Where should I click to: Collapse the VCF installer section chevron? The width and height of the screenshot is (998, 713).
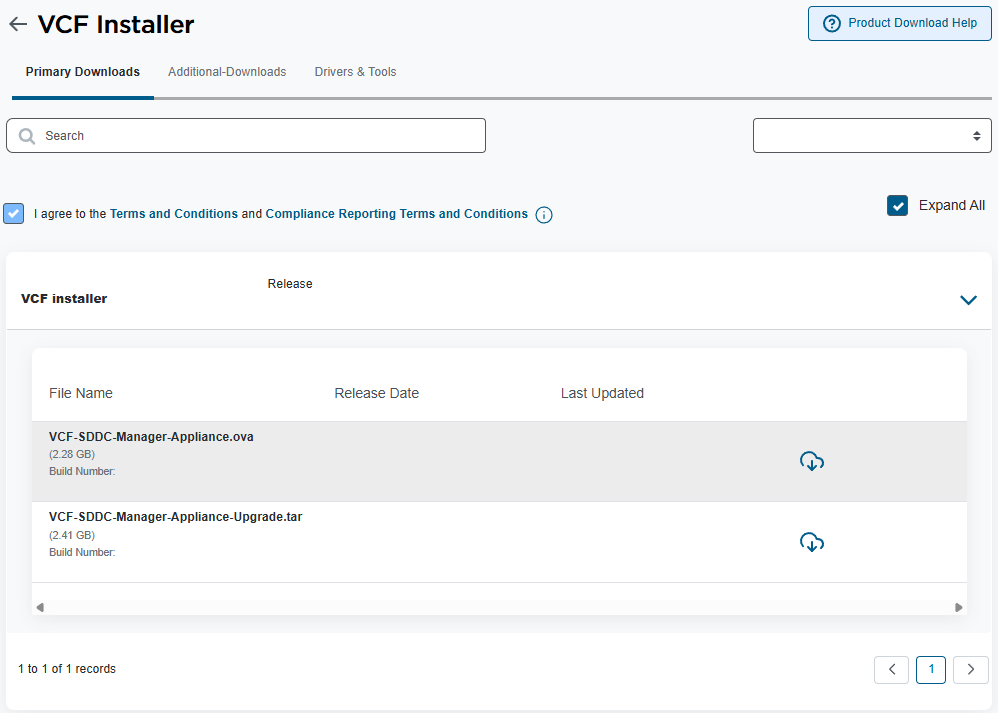point(968,300)
